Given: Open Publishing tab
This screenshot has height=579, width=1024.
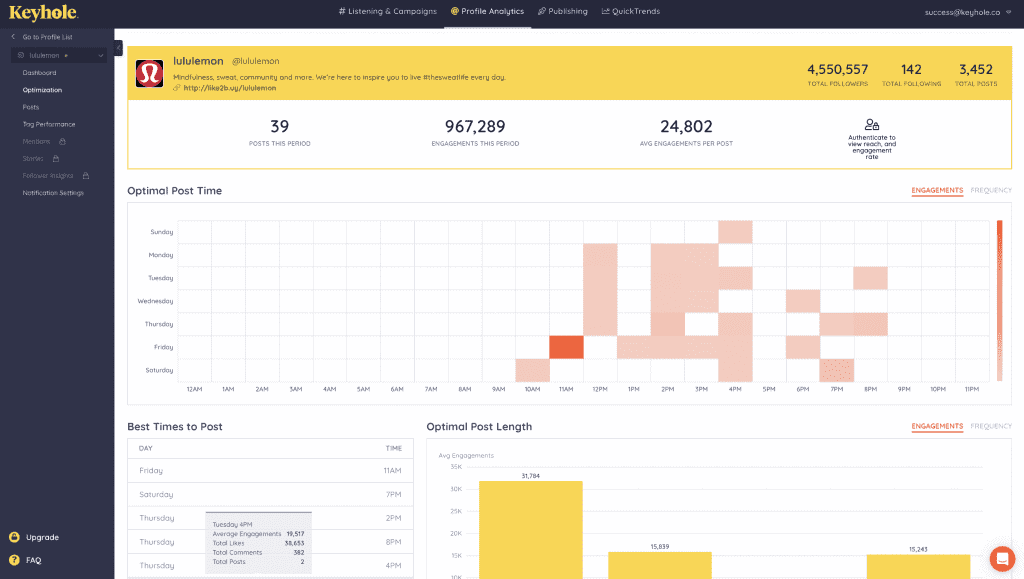Looking at the screenshot, I should coord(562,11).
